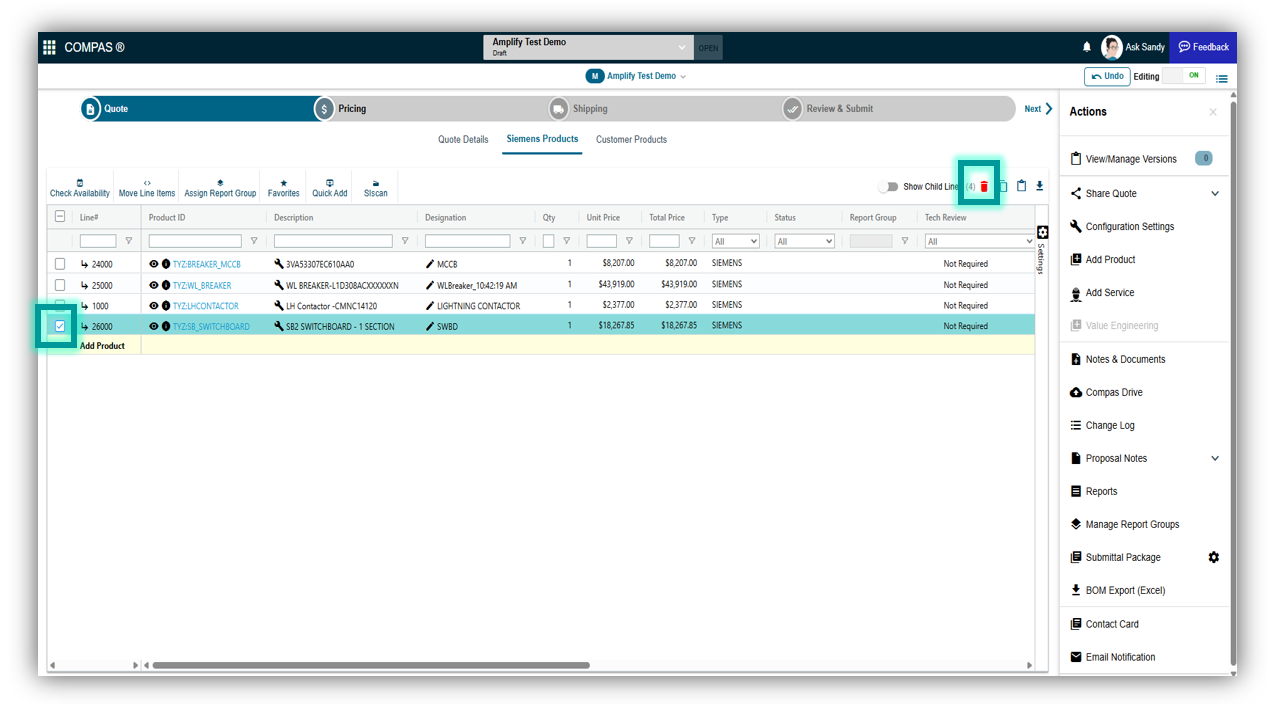Screen dimensions: 1270x704
Task: Close the Actions panel
Action: click(x=1213, y=112)
